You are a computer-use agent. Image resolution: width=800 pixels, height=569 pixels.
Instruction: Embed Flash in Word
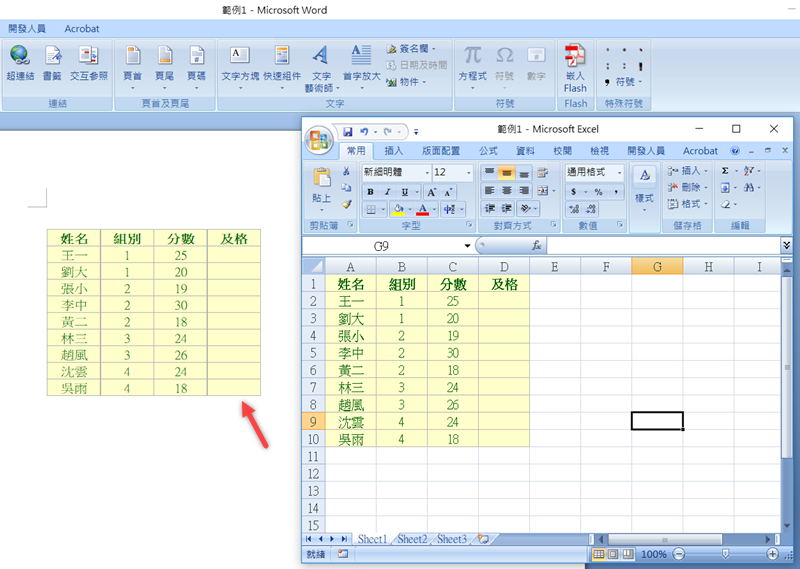coord(576,69)
